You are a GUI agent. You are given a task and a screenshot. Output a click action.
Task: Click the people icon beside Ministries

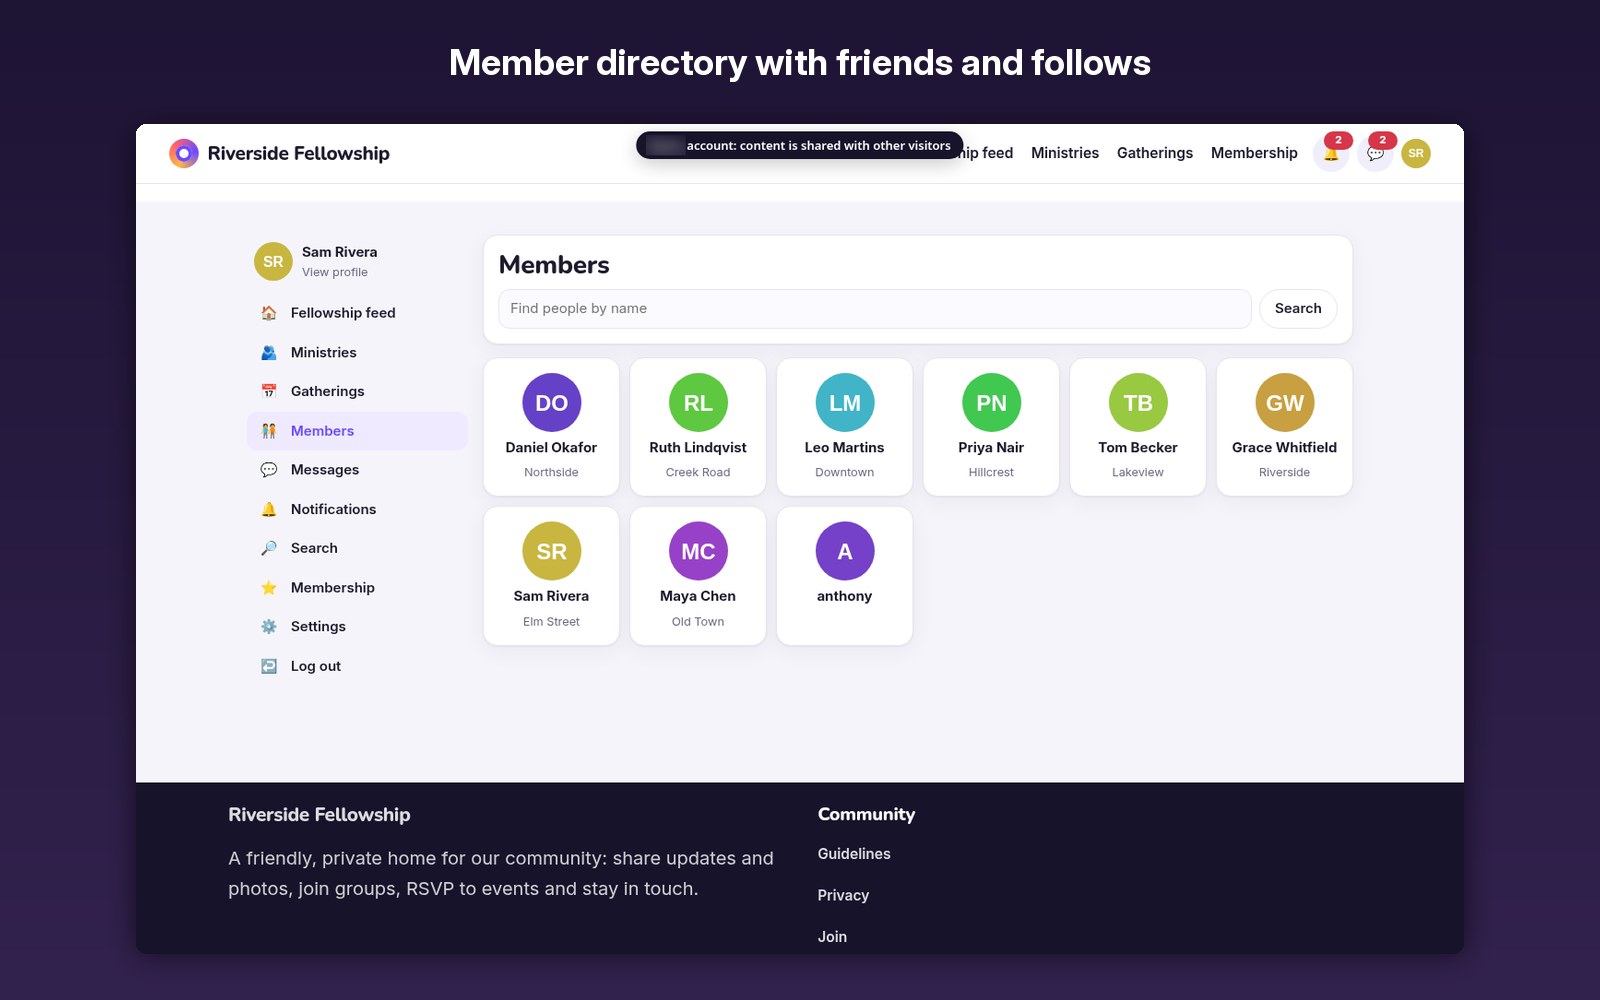[269, 352]
